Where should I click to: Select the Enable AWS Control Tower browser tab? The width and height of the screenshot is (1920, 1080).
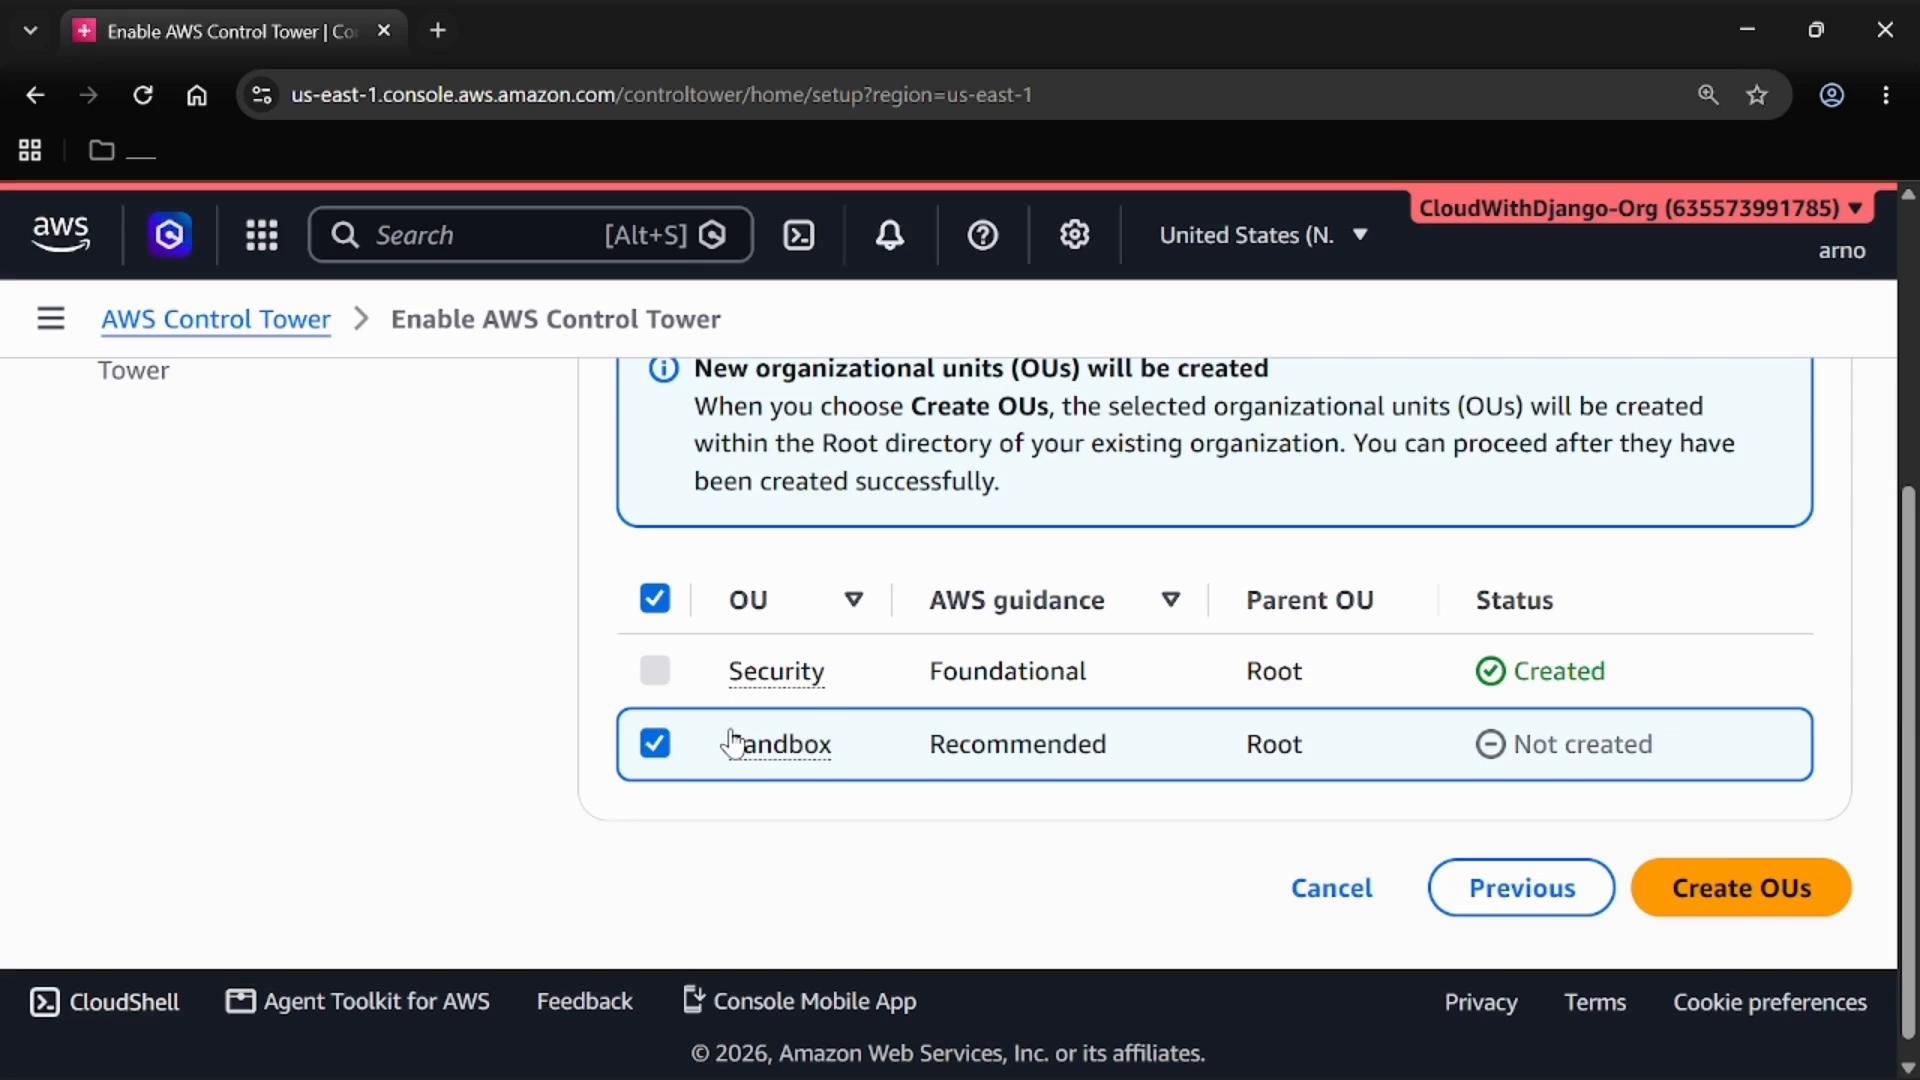click(x=234, y=31)
